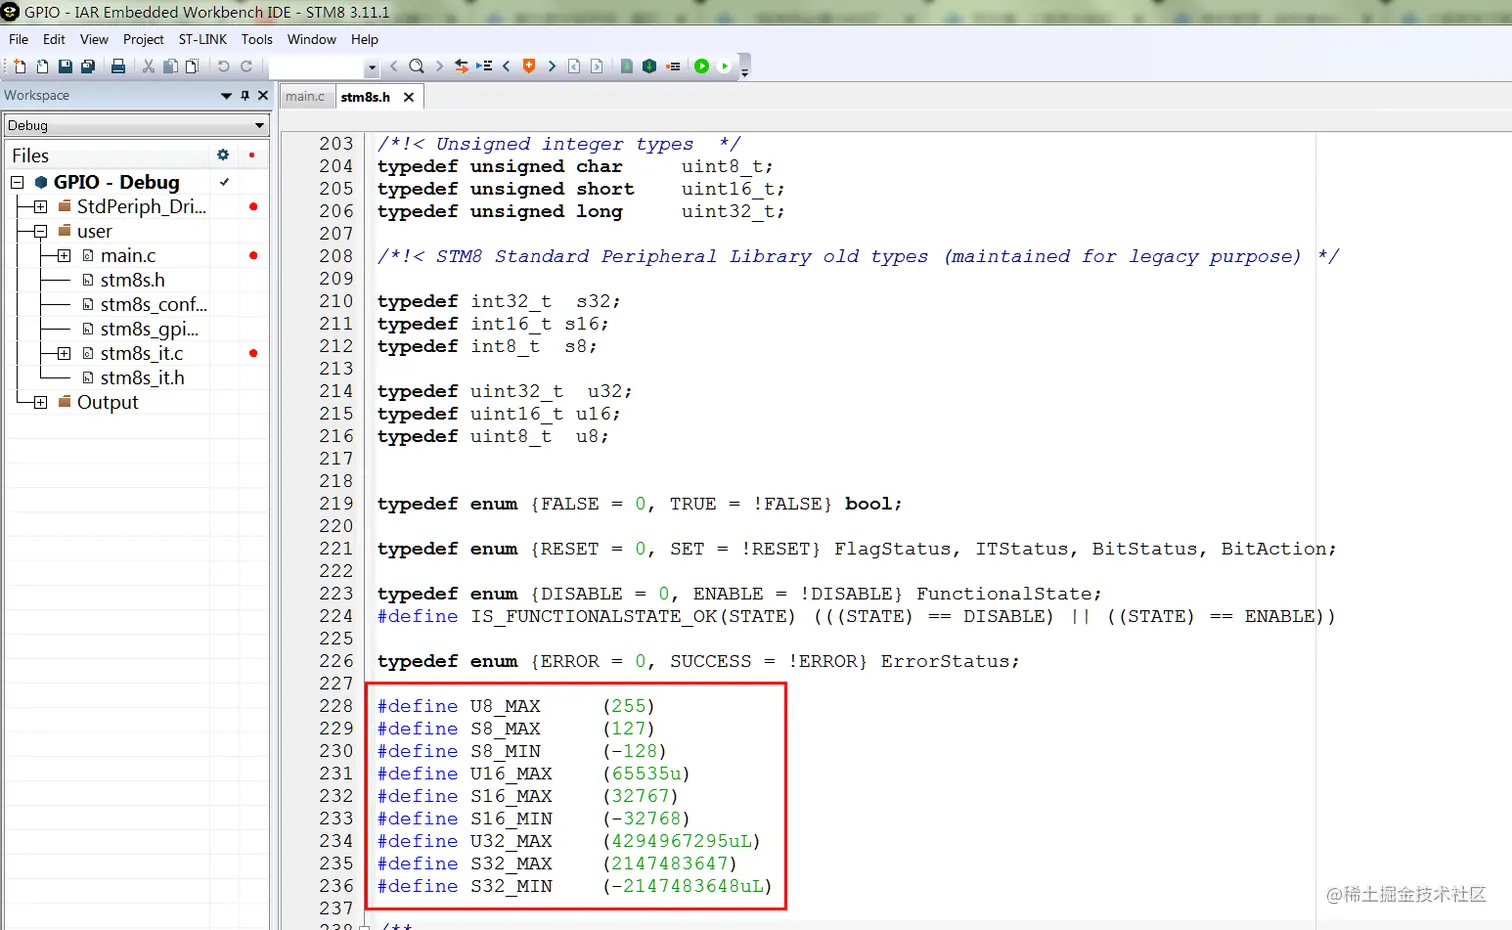Click the Files column header
1512x930 pixels.
30,156
